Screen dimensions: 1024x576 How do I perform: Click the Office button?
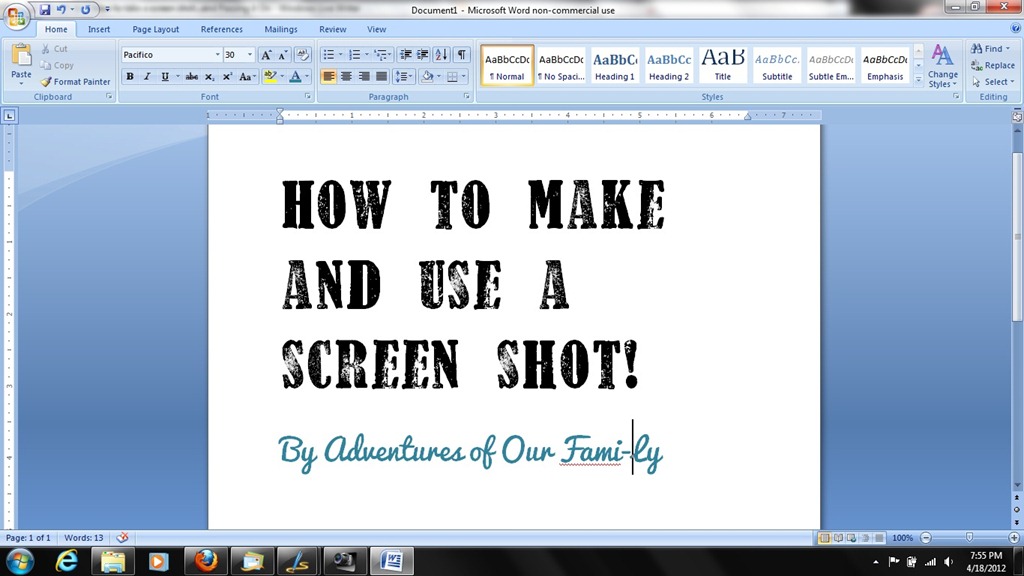[x=17, y=16]
